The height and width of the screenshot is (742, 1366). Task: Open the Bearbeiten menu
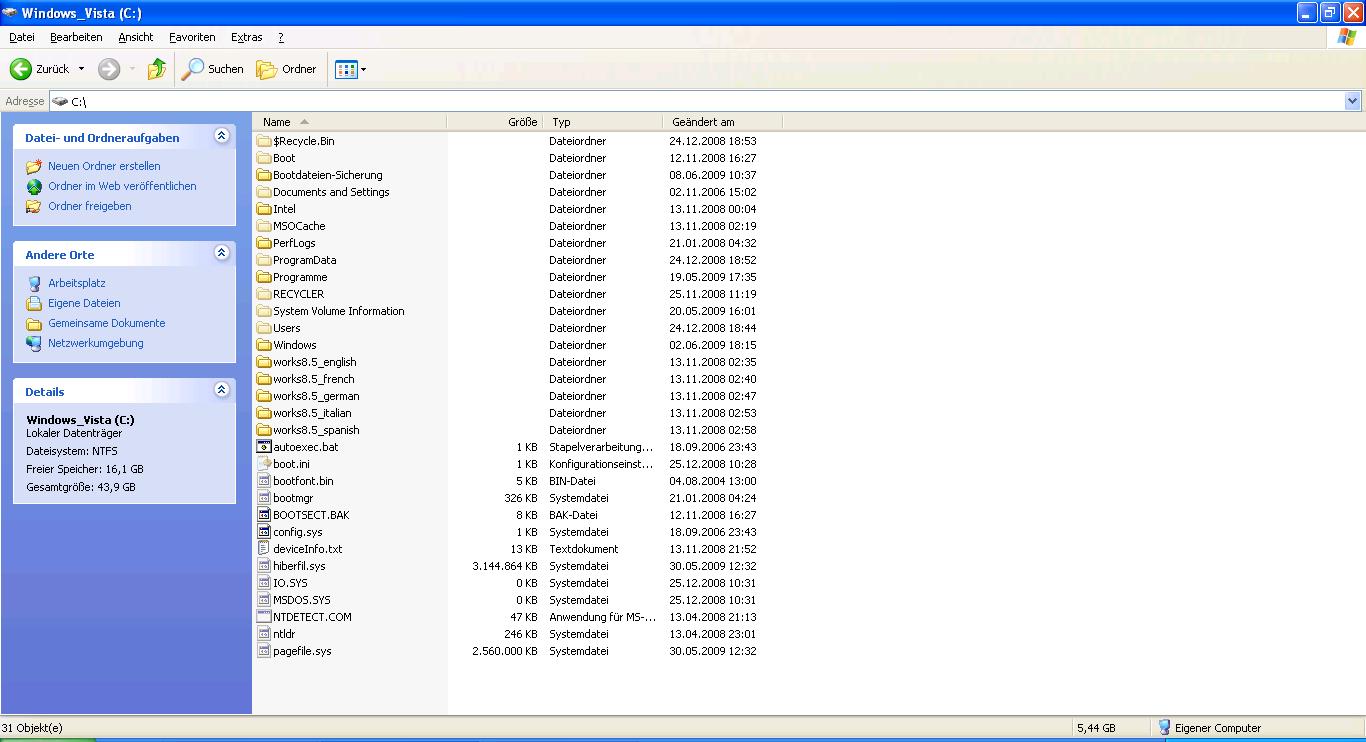coord(76,37)
